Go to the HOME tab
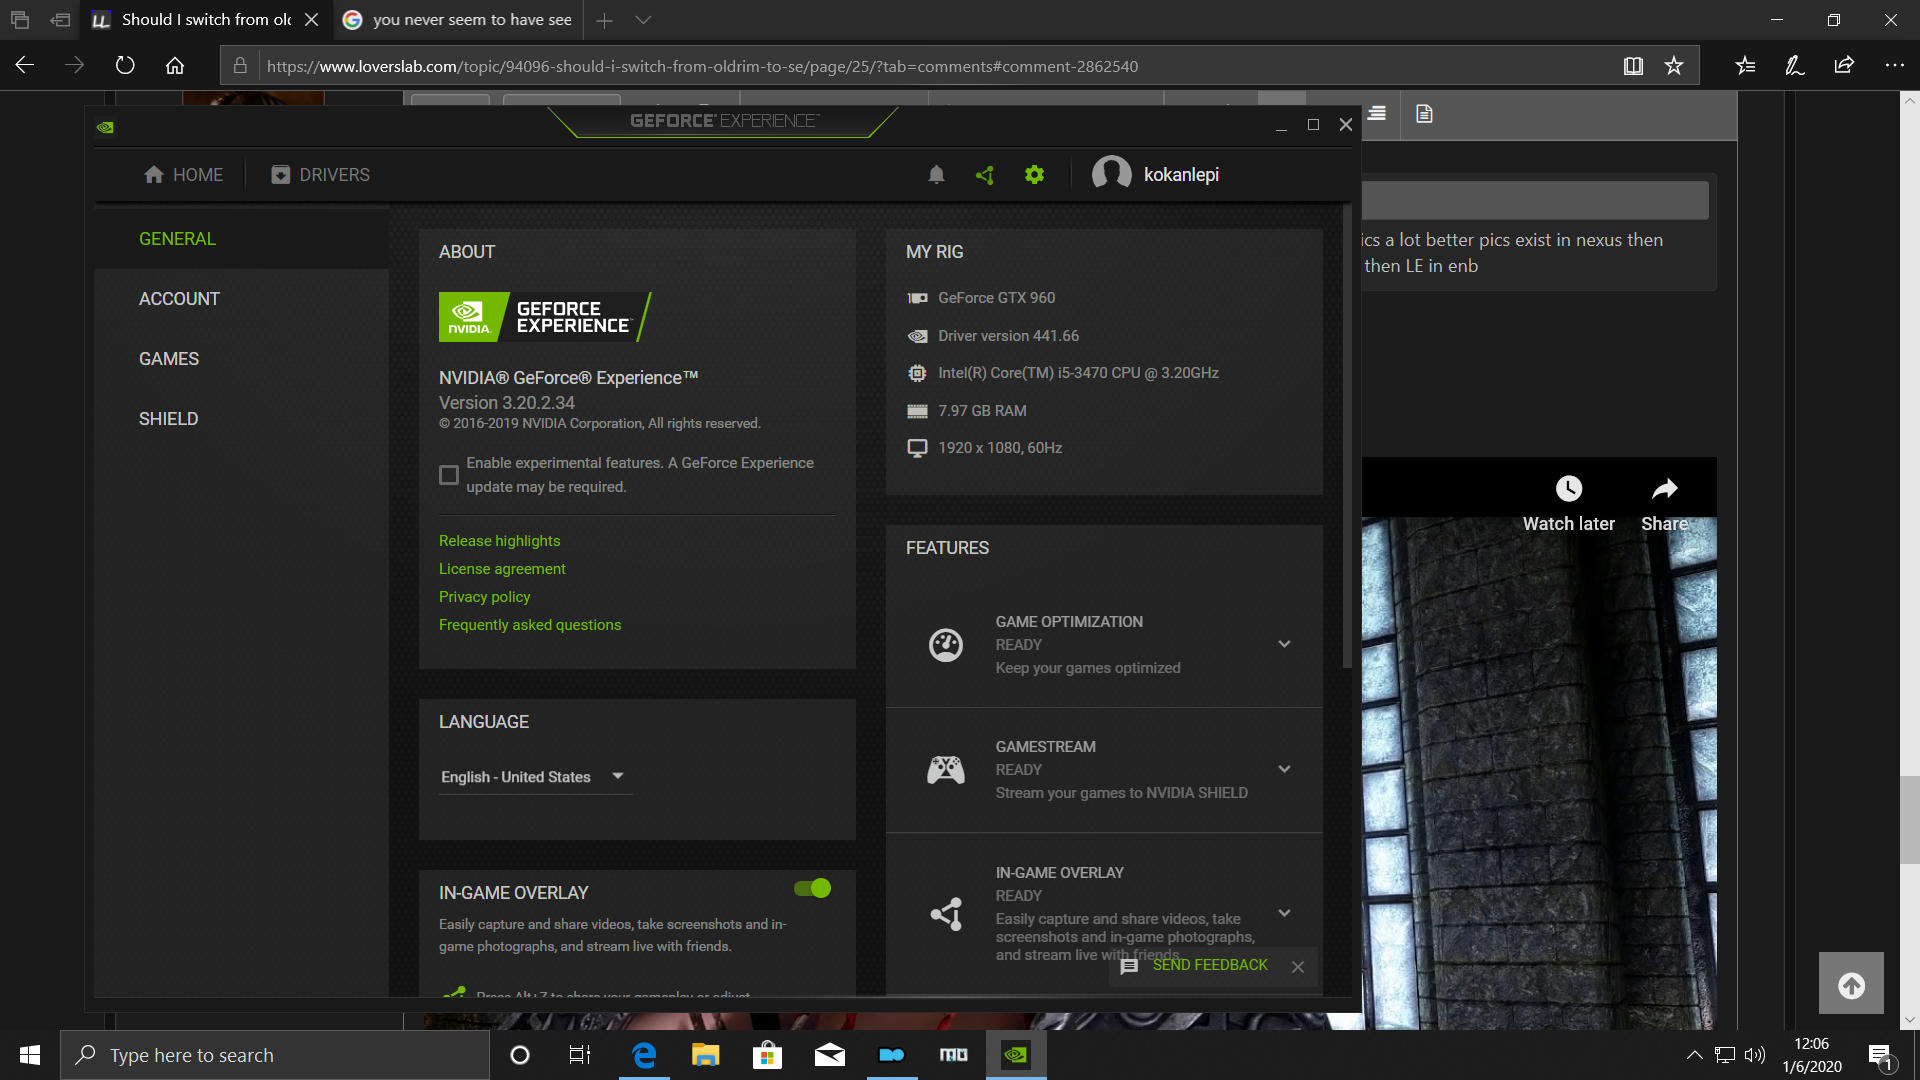The width and height of the screenshot is (1920, 1080). coord(183,175)
